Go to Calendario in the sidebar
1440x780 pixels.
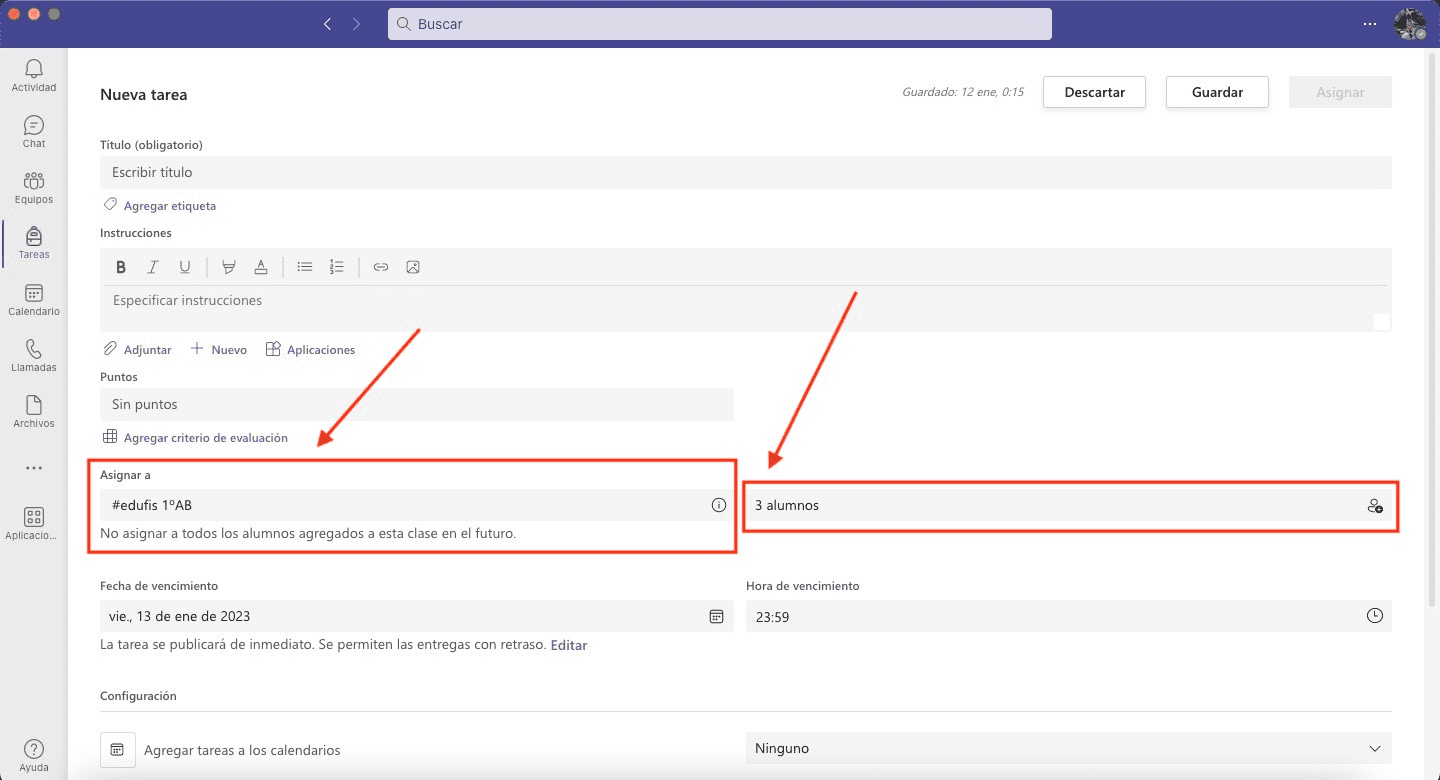[34, 300]
